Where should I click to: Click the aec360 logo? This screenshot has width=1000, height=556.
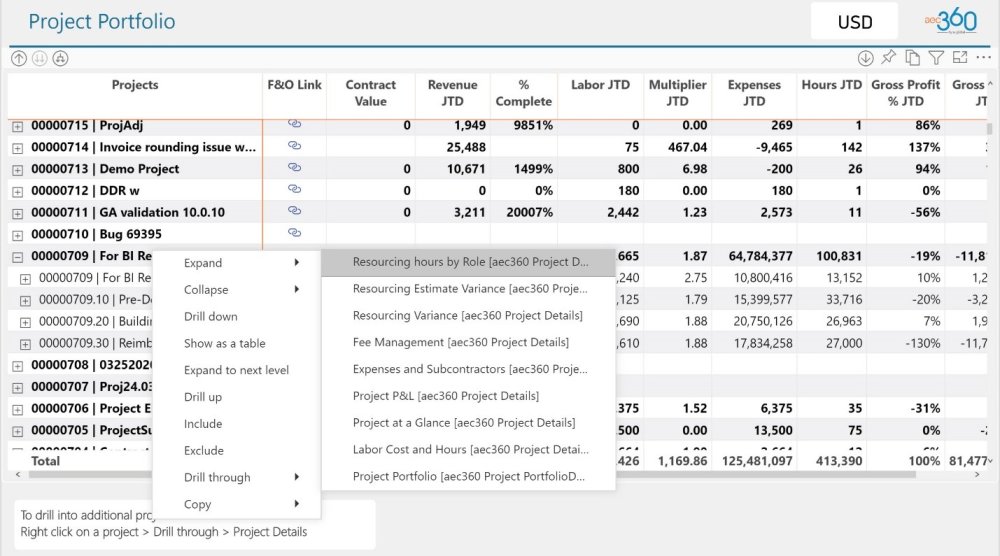951,21
